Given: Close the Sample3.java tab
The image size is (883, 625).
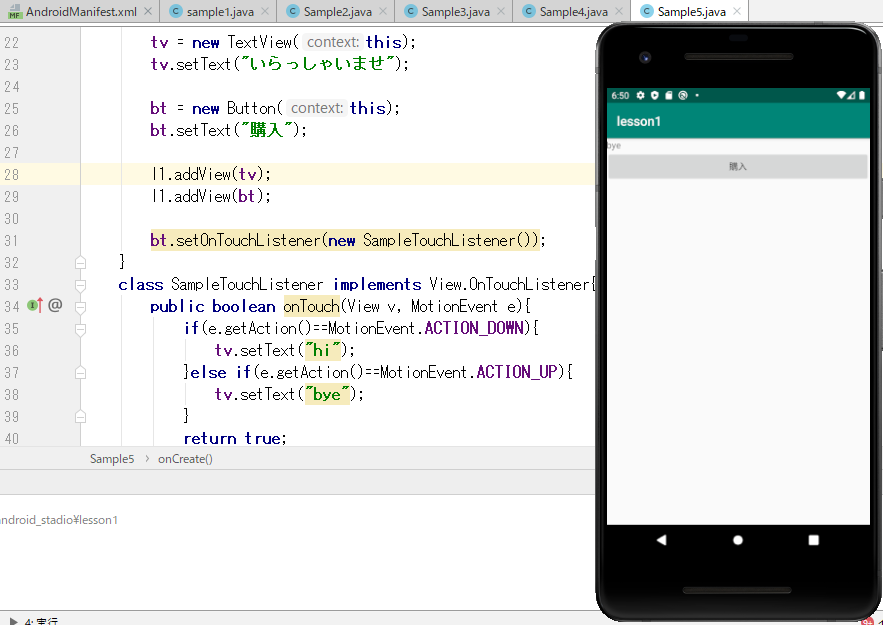Looking at the screenshot, I should point(502,12).
